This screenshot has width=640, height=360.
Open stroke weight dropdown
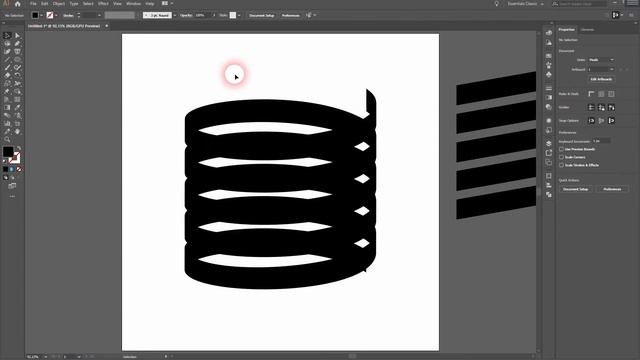coord(100,16)
